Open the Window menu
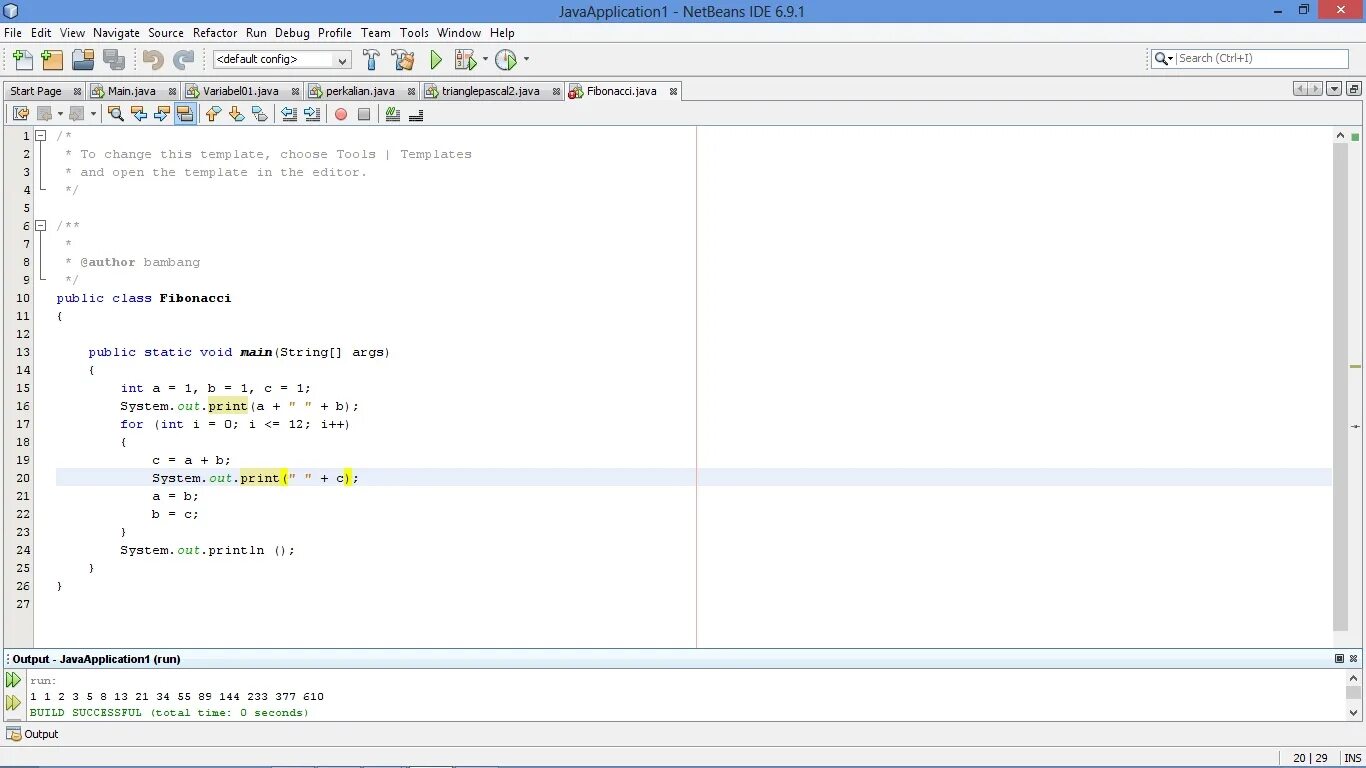This screenshot has width=1366, height=768. (459, 32)
